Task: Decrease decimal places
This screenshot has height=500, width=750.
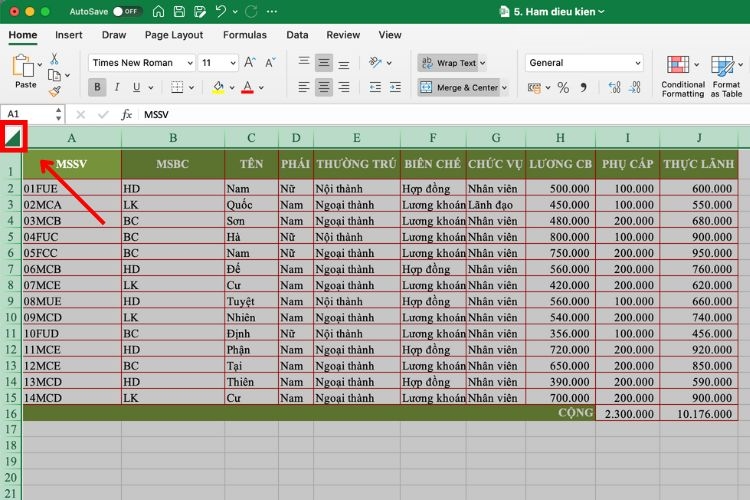Action: [634, 87]
